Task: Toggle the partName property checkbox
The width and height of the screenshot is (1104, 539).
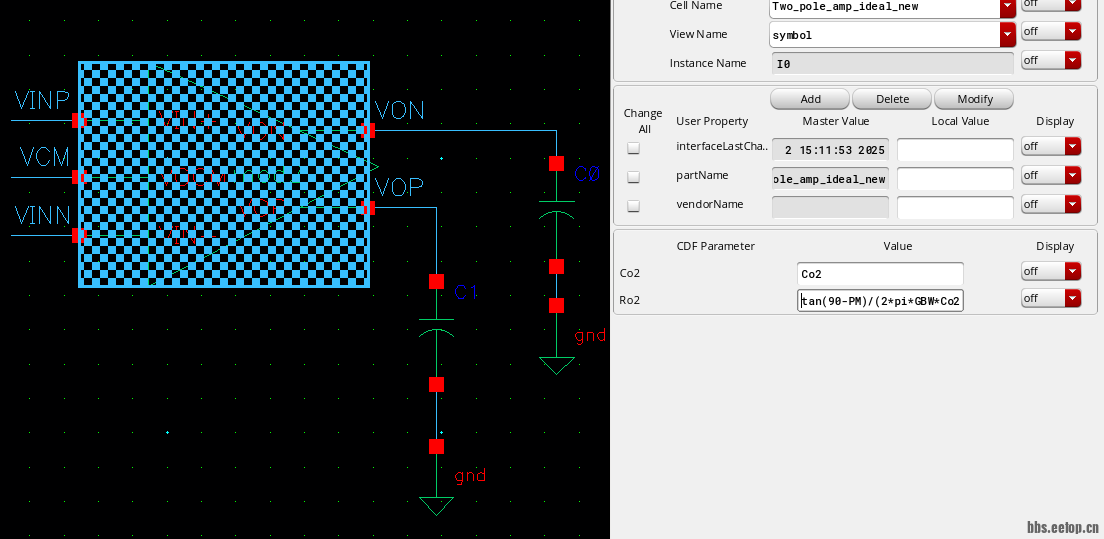Action: pyautogui.click(x=633, y=177)
